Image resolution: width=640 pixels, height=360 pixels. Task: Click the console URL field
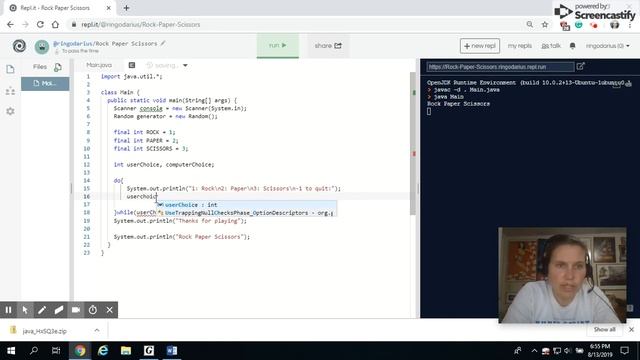click(500, 67)
